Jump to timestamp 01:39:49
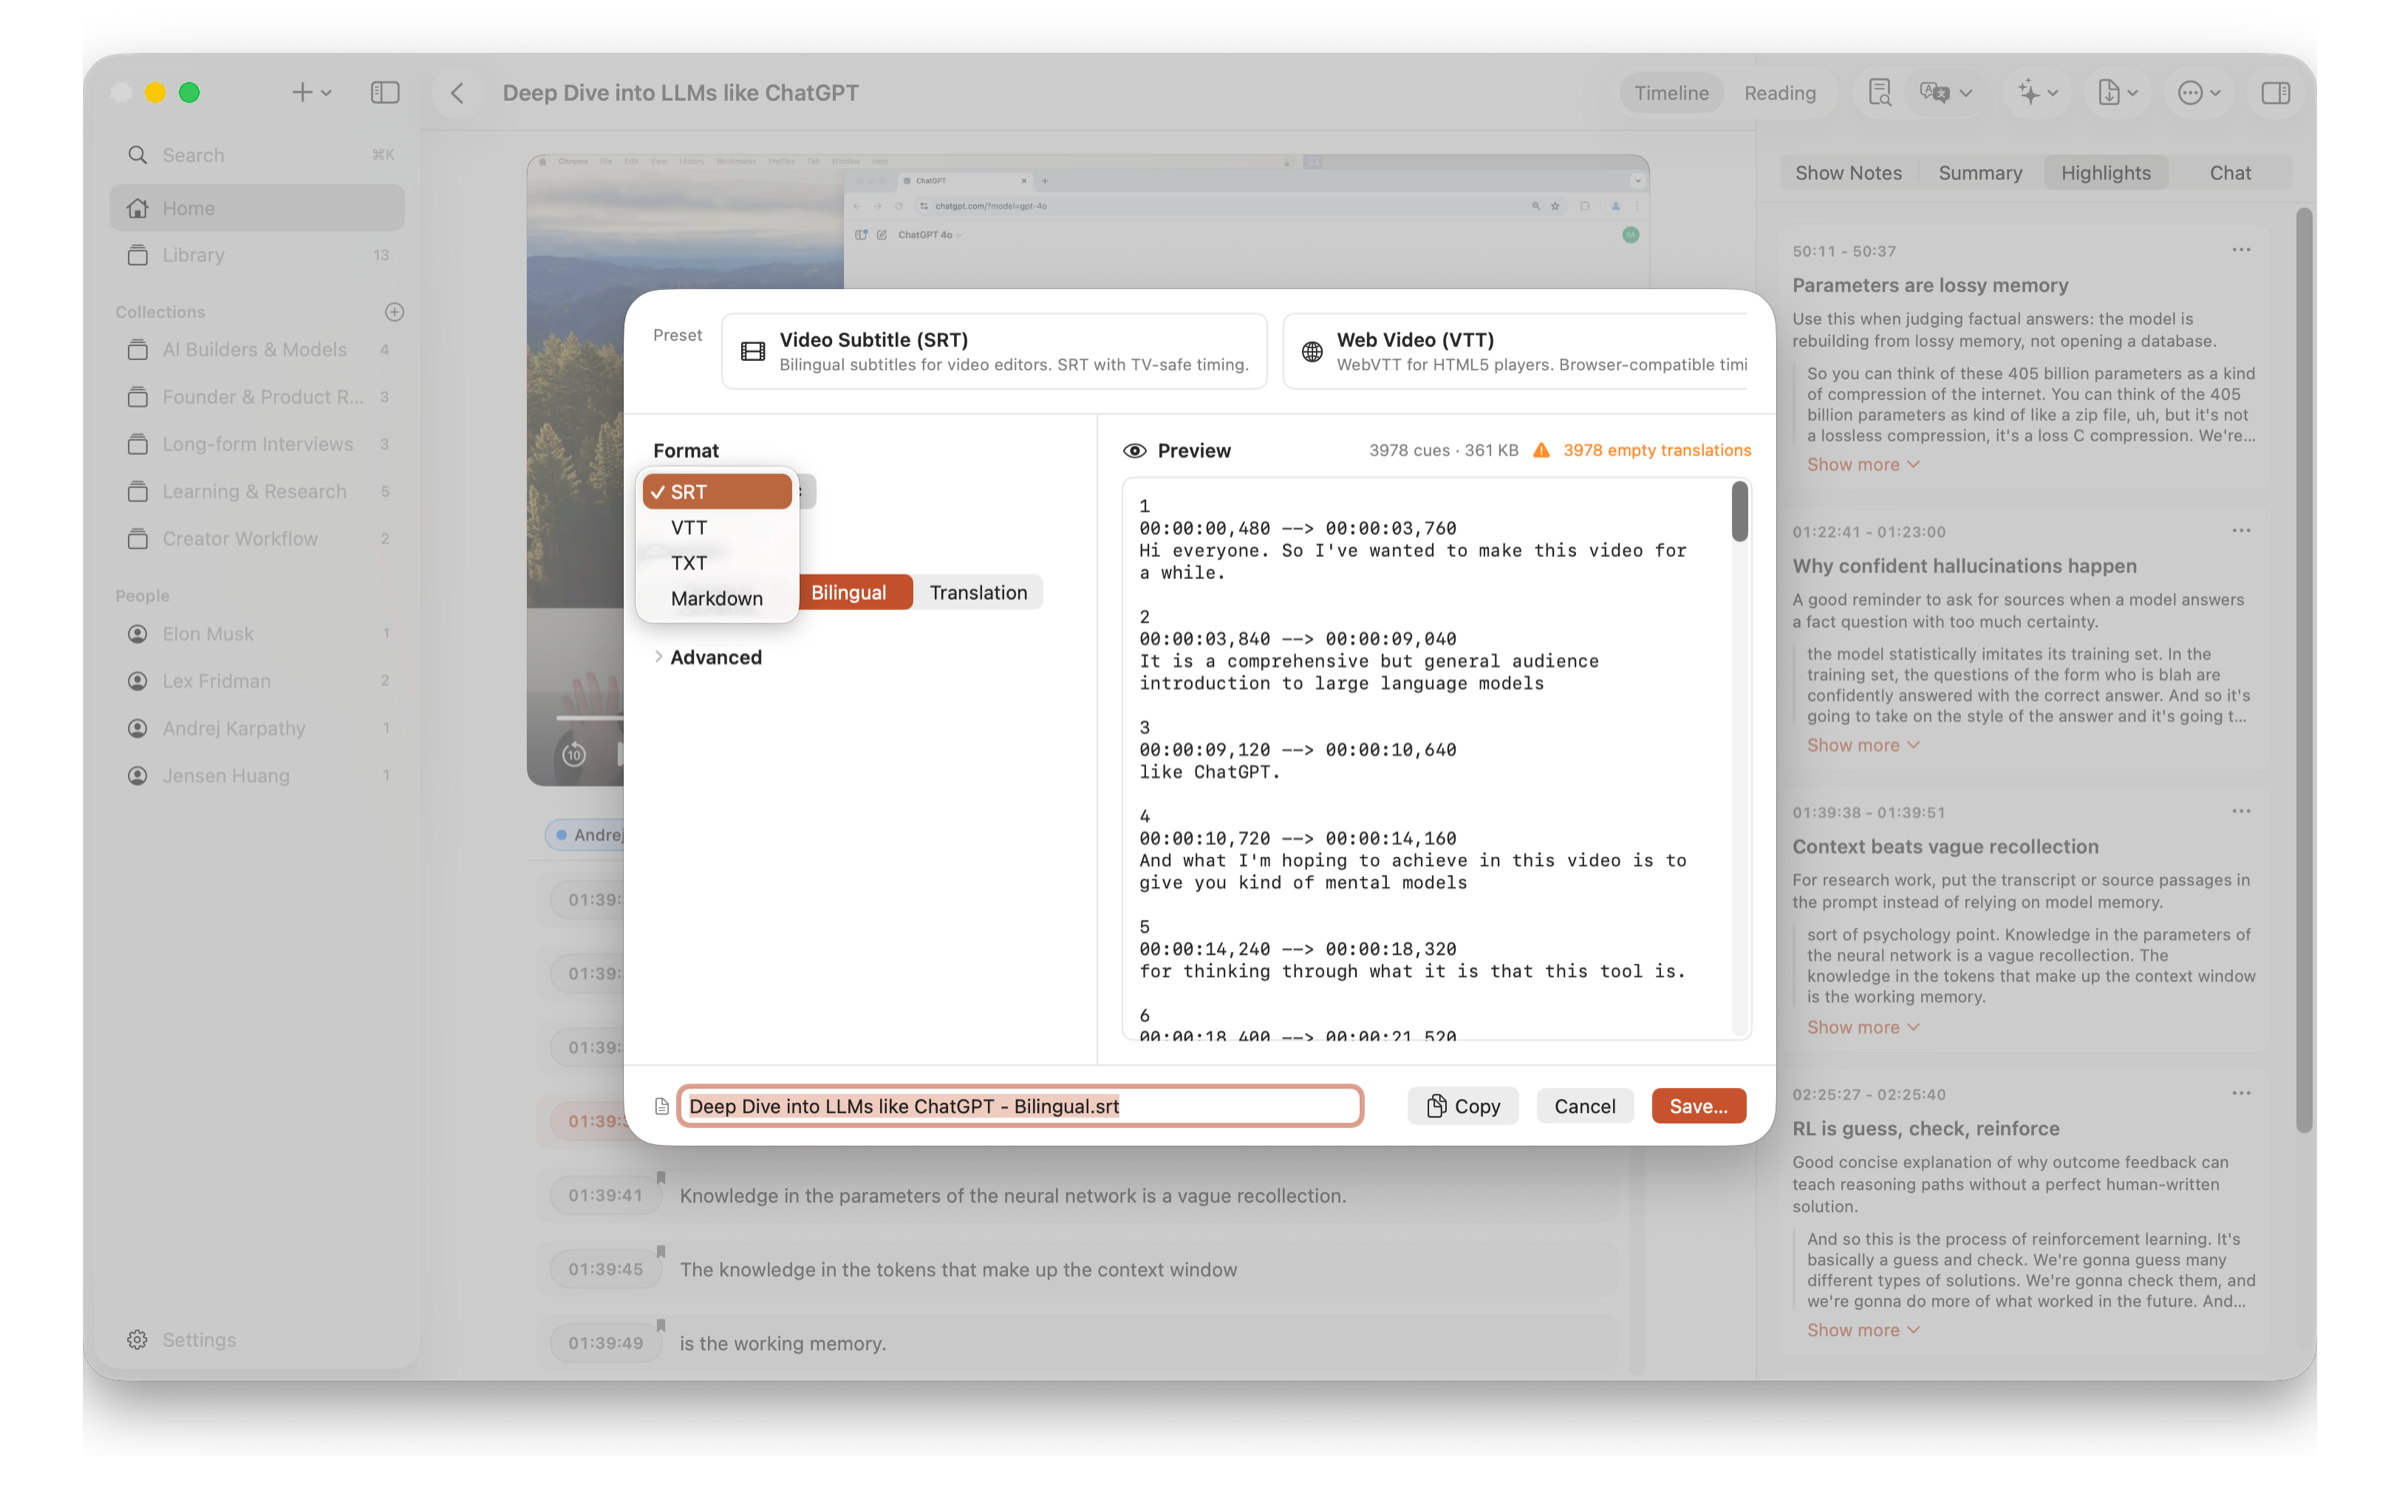This screenshot has width=2400, height=1488. coord(605,1343)
